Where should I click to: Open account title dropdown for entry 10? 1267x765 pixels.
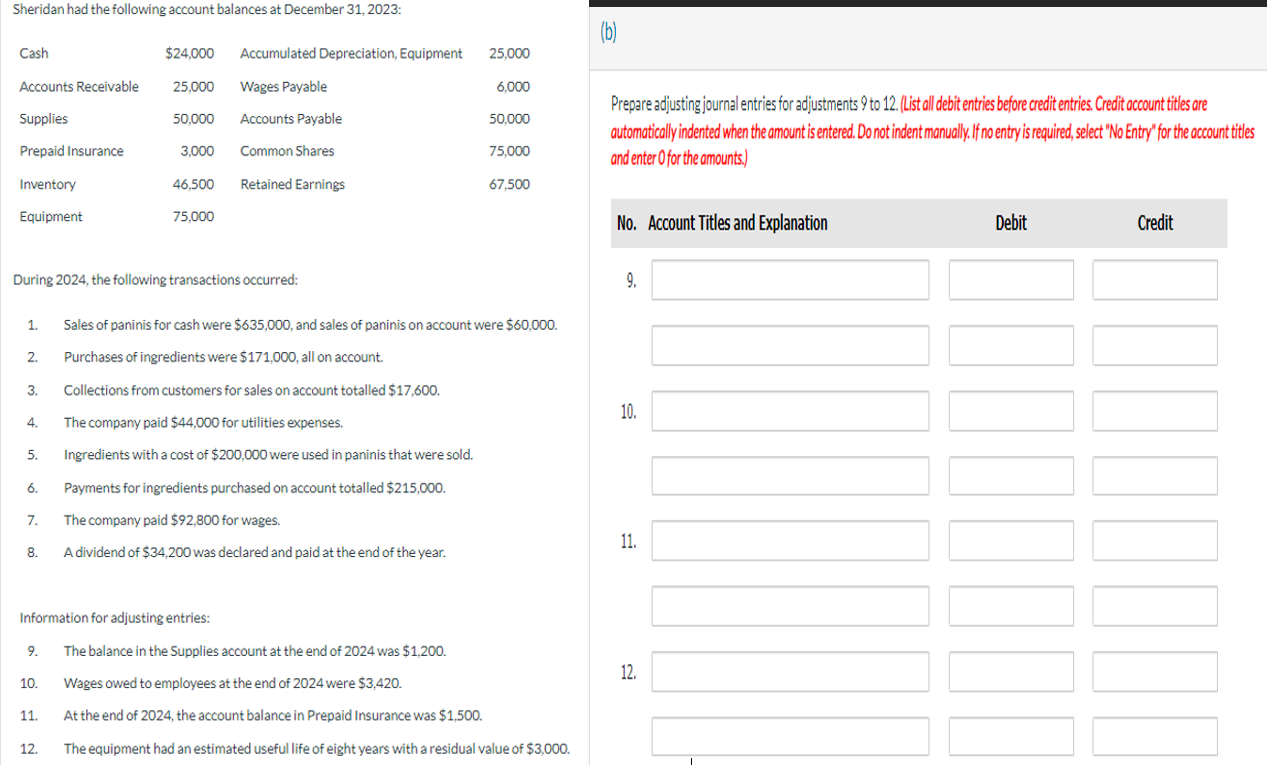point(789,410)
